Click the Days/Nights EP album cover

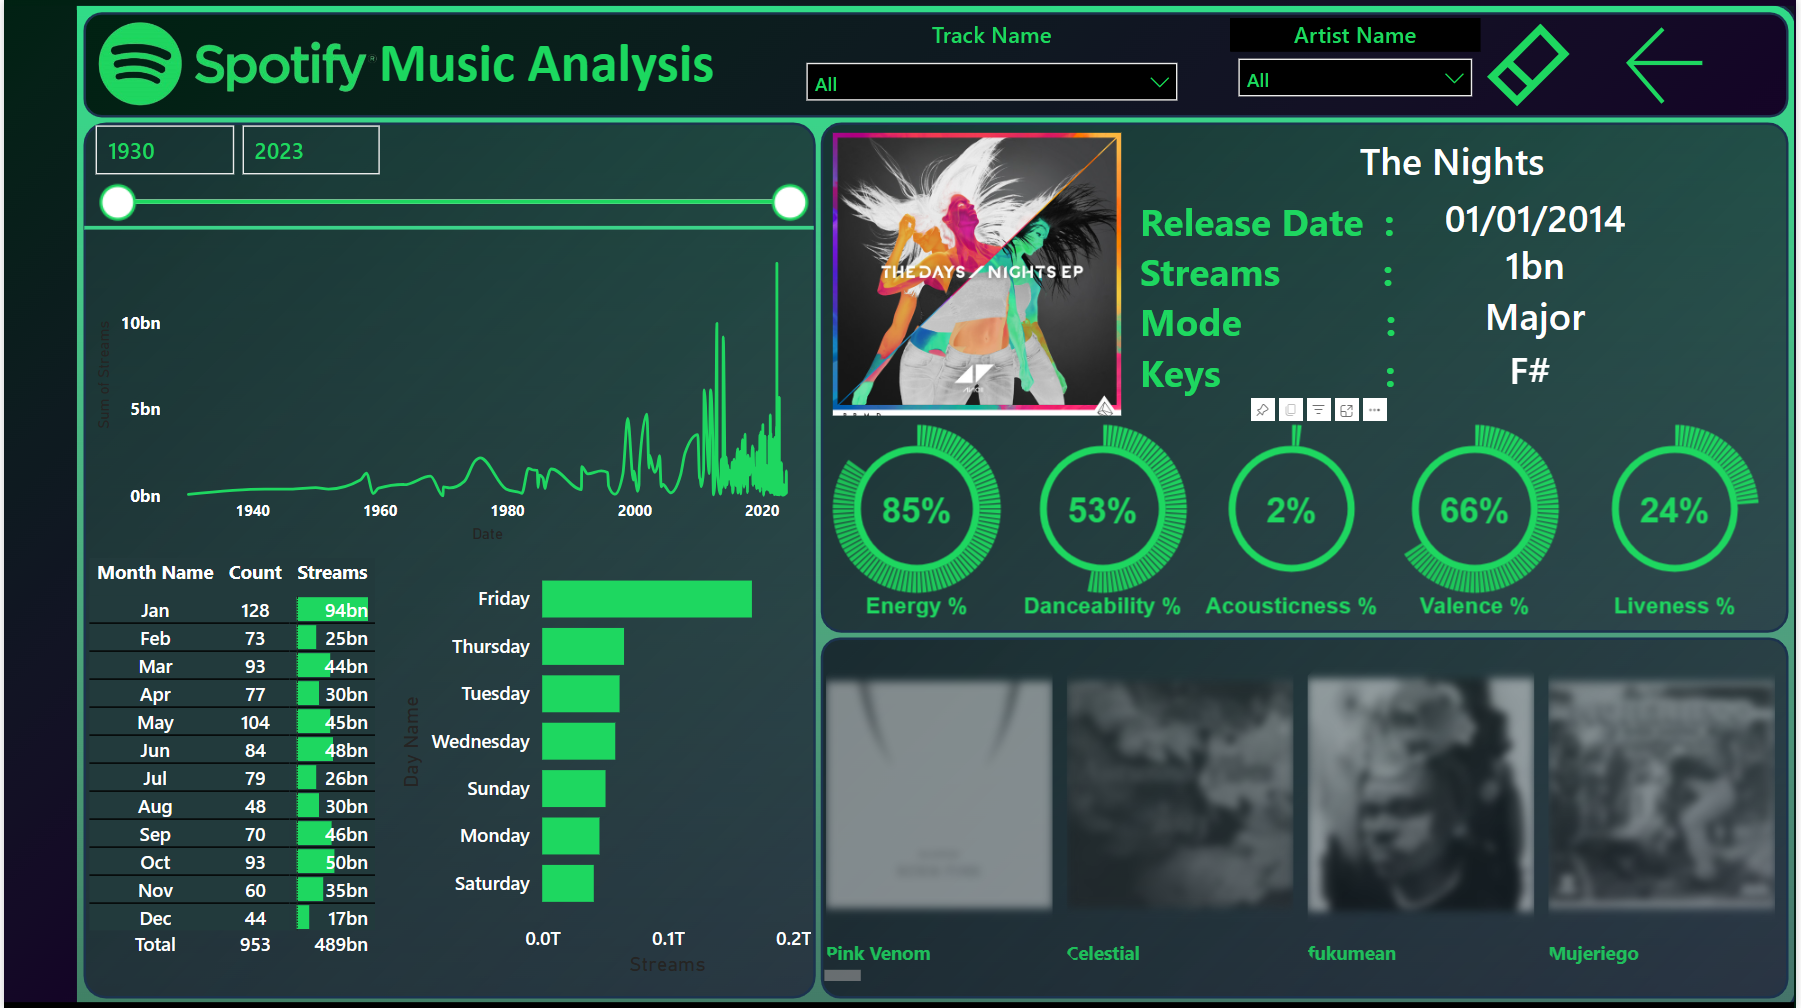coord(976,273)
